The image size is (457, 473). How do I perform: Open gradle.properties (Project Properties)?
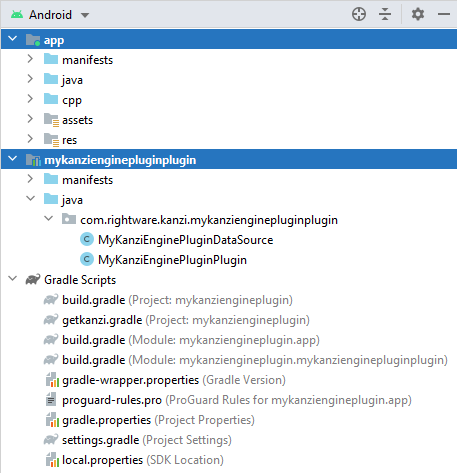tap(158, 420)
